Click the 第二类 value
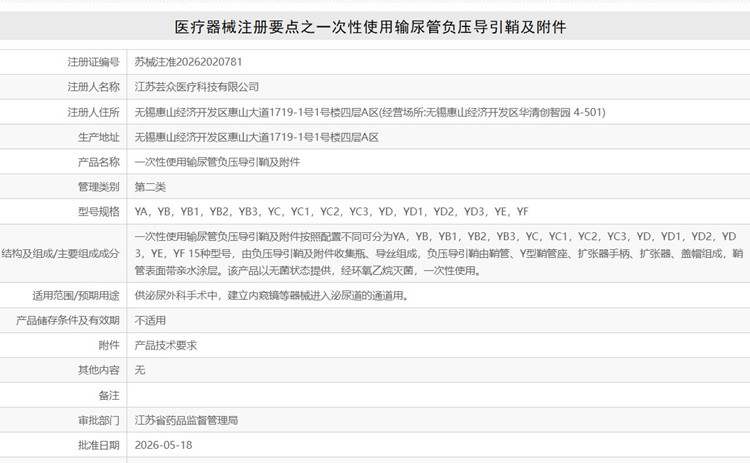Viewport: 750px width, 463px height. 150,187
